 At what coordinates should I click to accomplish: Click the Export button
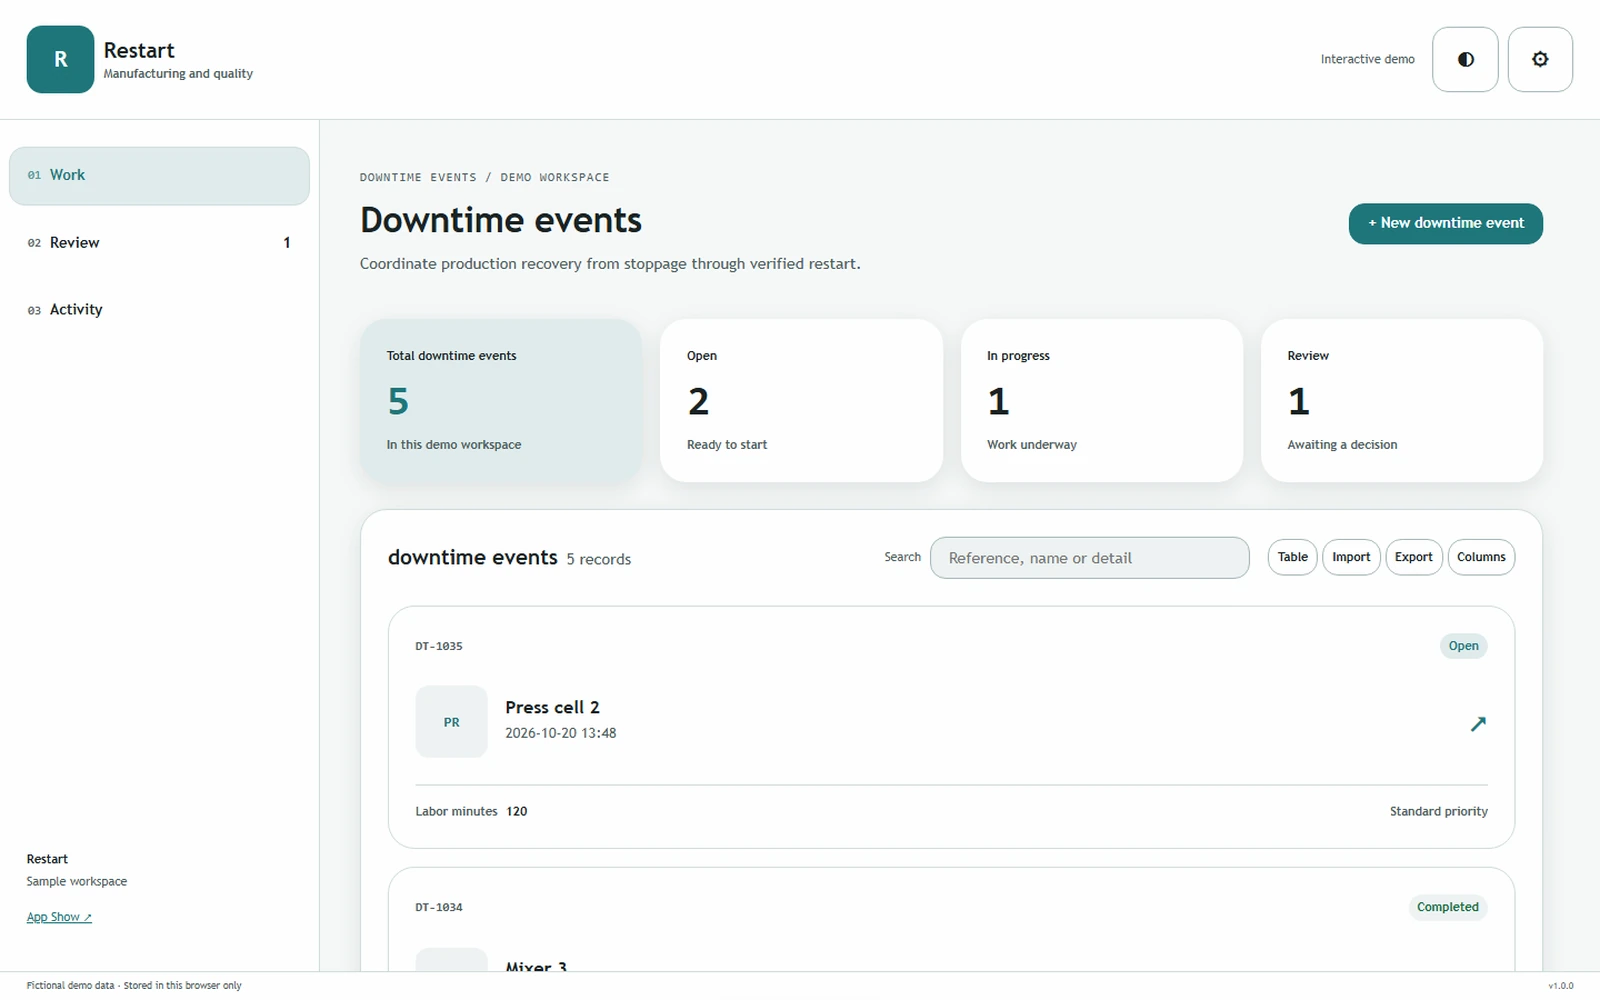(x=1413, y=557)
